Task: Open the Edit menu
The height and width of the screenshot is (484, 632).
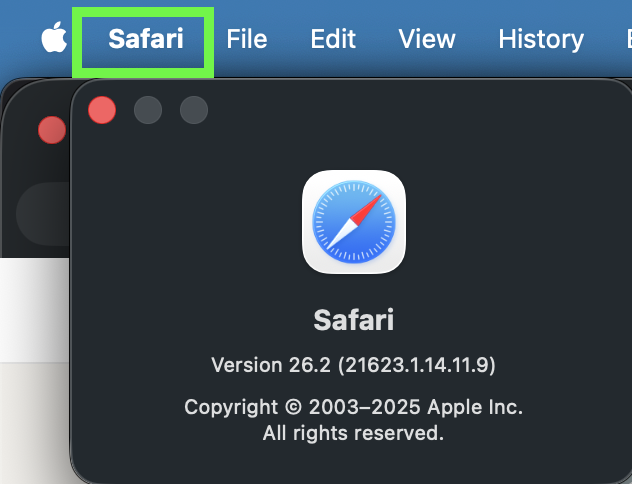Action: tap(333, 39)
